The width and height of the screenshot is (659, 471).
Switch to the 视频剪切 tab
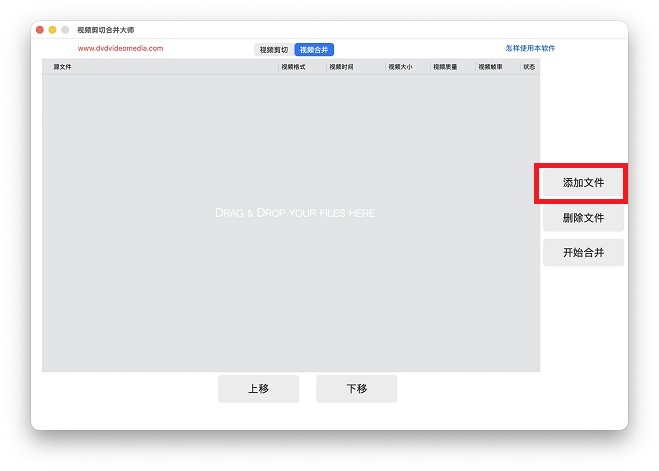(x=273, y=49)
